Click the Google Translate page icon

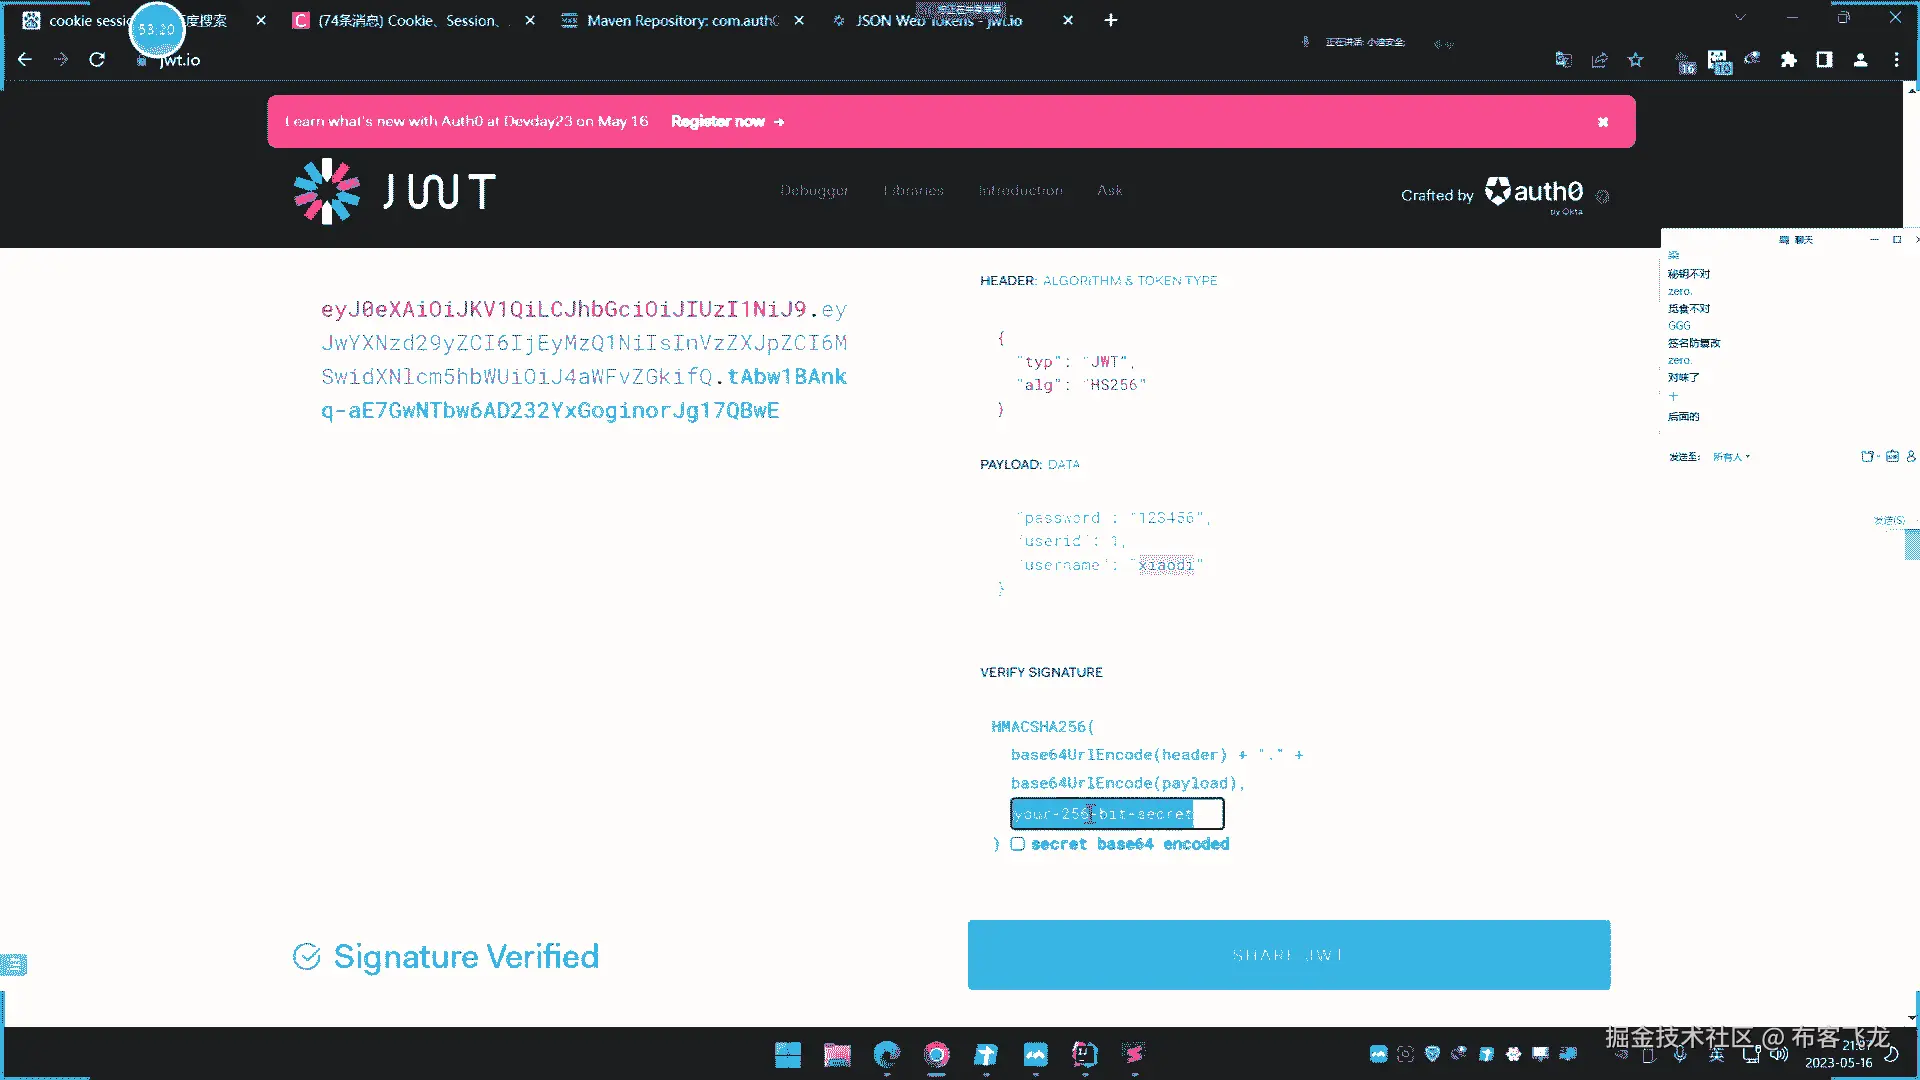click(1563, 60)
